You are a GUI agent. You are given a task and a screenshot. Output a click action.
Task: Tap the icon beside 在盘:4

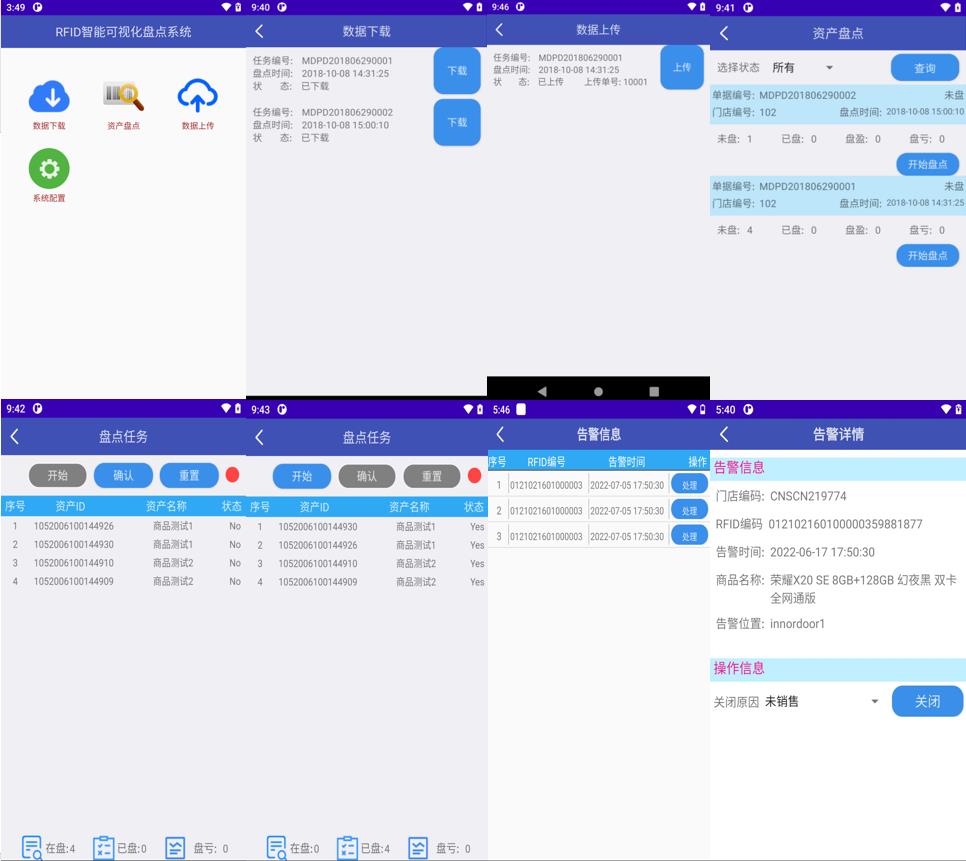pos(32,848)
